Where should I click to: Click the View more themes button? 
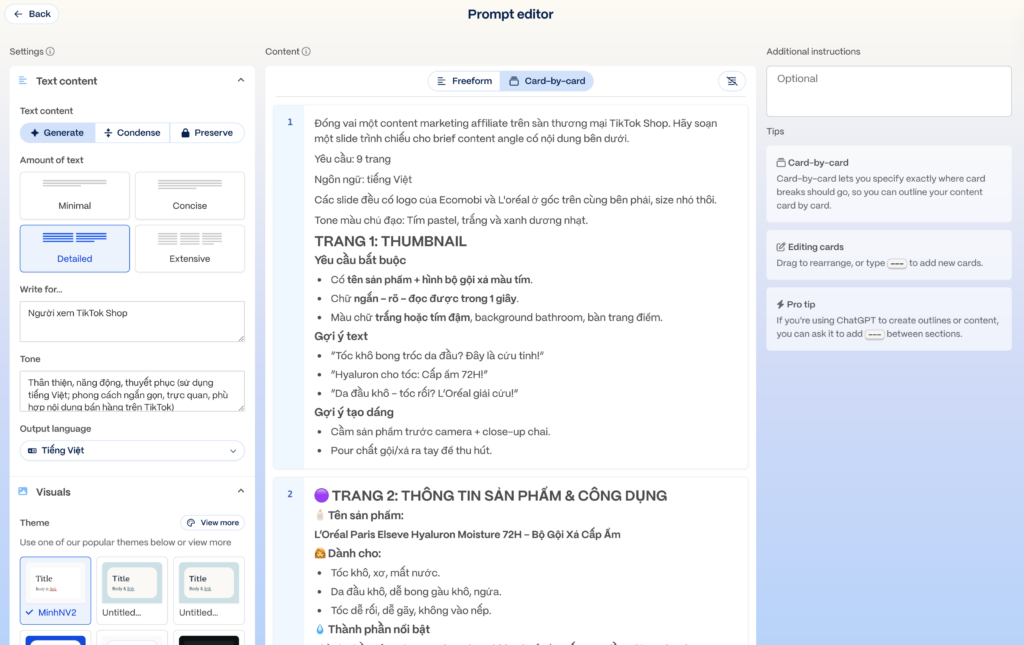tap(212, 523)
